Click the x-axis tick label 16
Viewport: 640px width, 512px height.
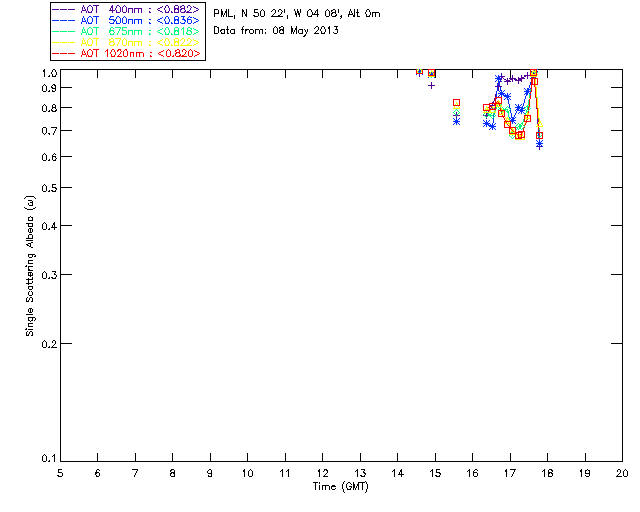(472, 473)
